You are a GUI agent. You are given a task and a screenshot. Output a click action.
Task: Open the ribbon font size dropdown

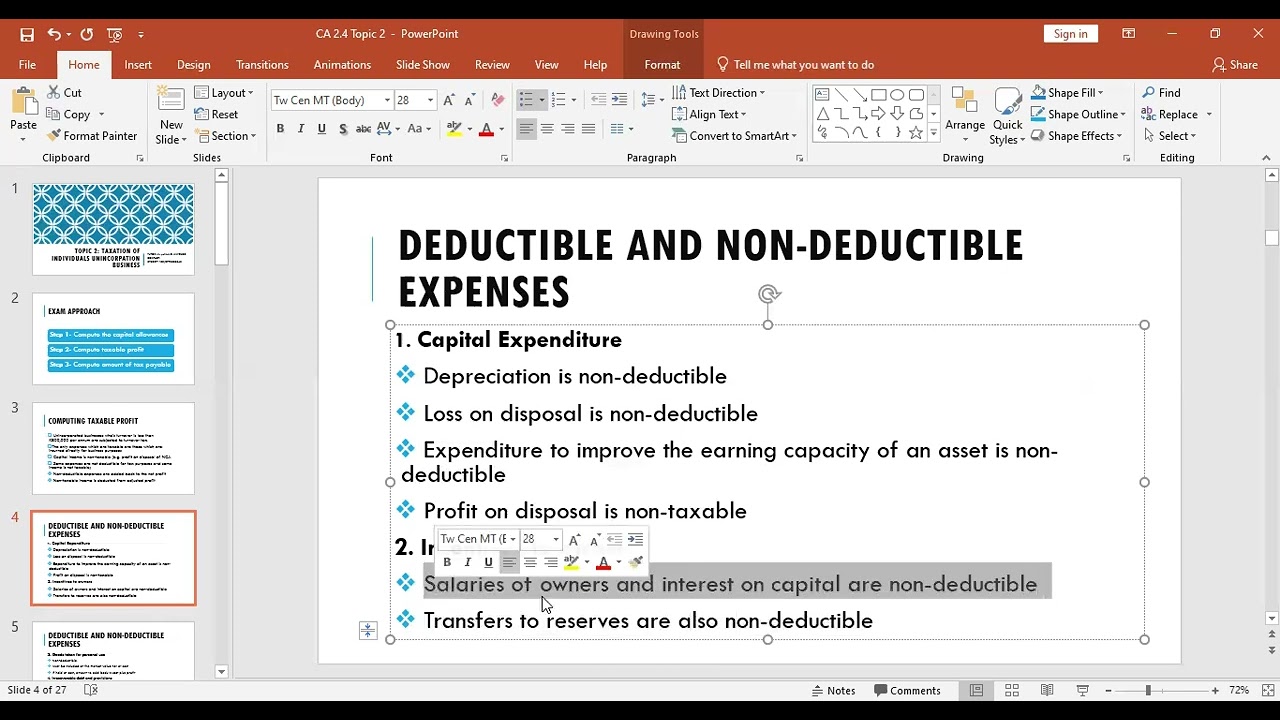(x=431, y=100)
